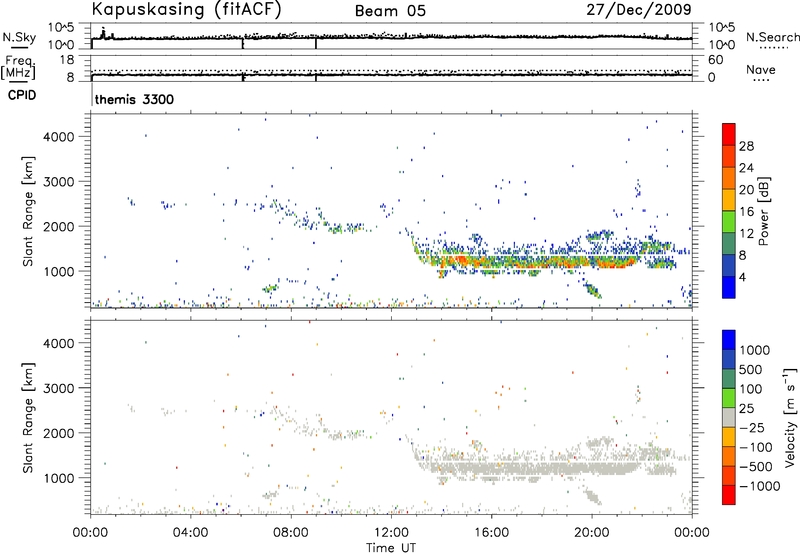Click the -100 tick on Velocity colorbar
The width and height of the screenshot is (800, 554).
(x=756, y=447)
